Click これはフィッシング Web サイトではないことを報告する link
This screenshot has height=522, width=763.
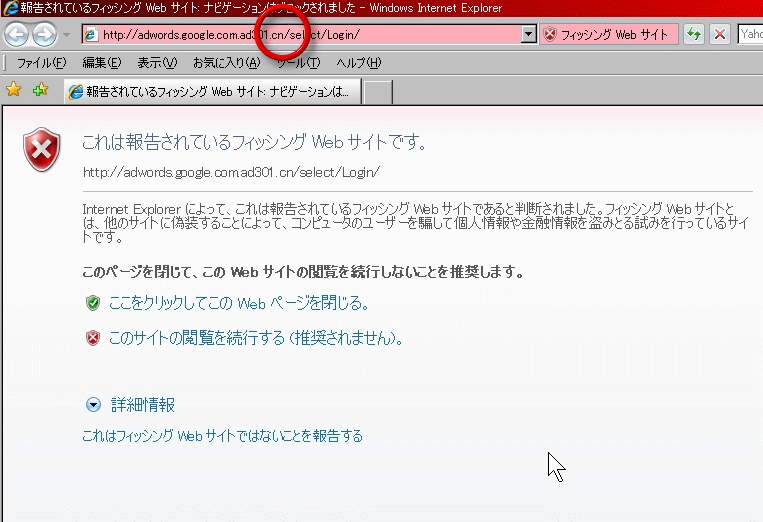click(x=222, y=435)
